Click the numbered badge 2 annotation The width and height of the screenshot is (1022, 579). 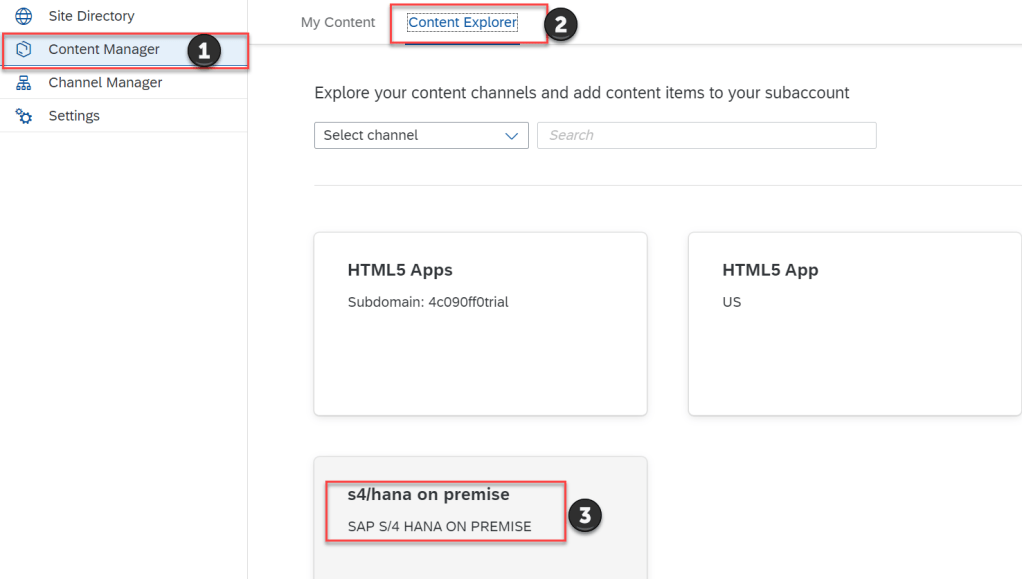(x=560, y=25)
